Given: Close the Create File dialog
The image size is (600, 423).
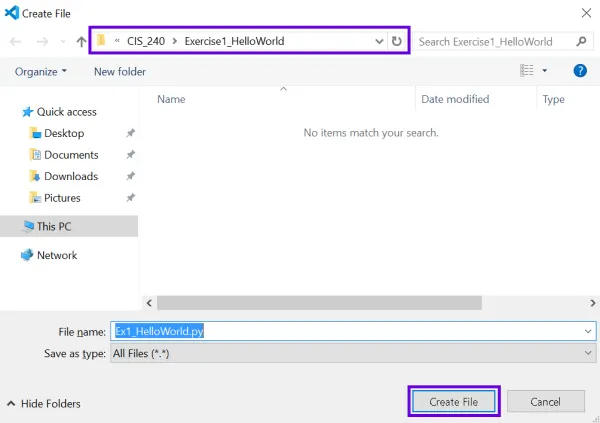Looking at the screenshot, I should tap(586, 13).
